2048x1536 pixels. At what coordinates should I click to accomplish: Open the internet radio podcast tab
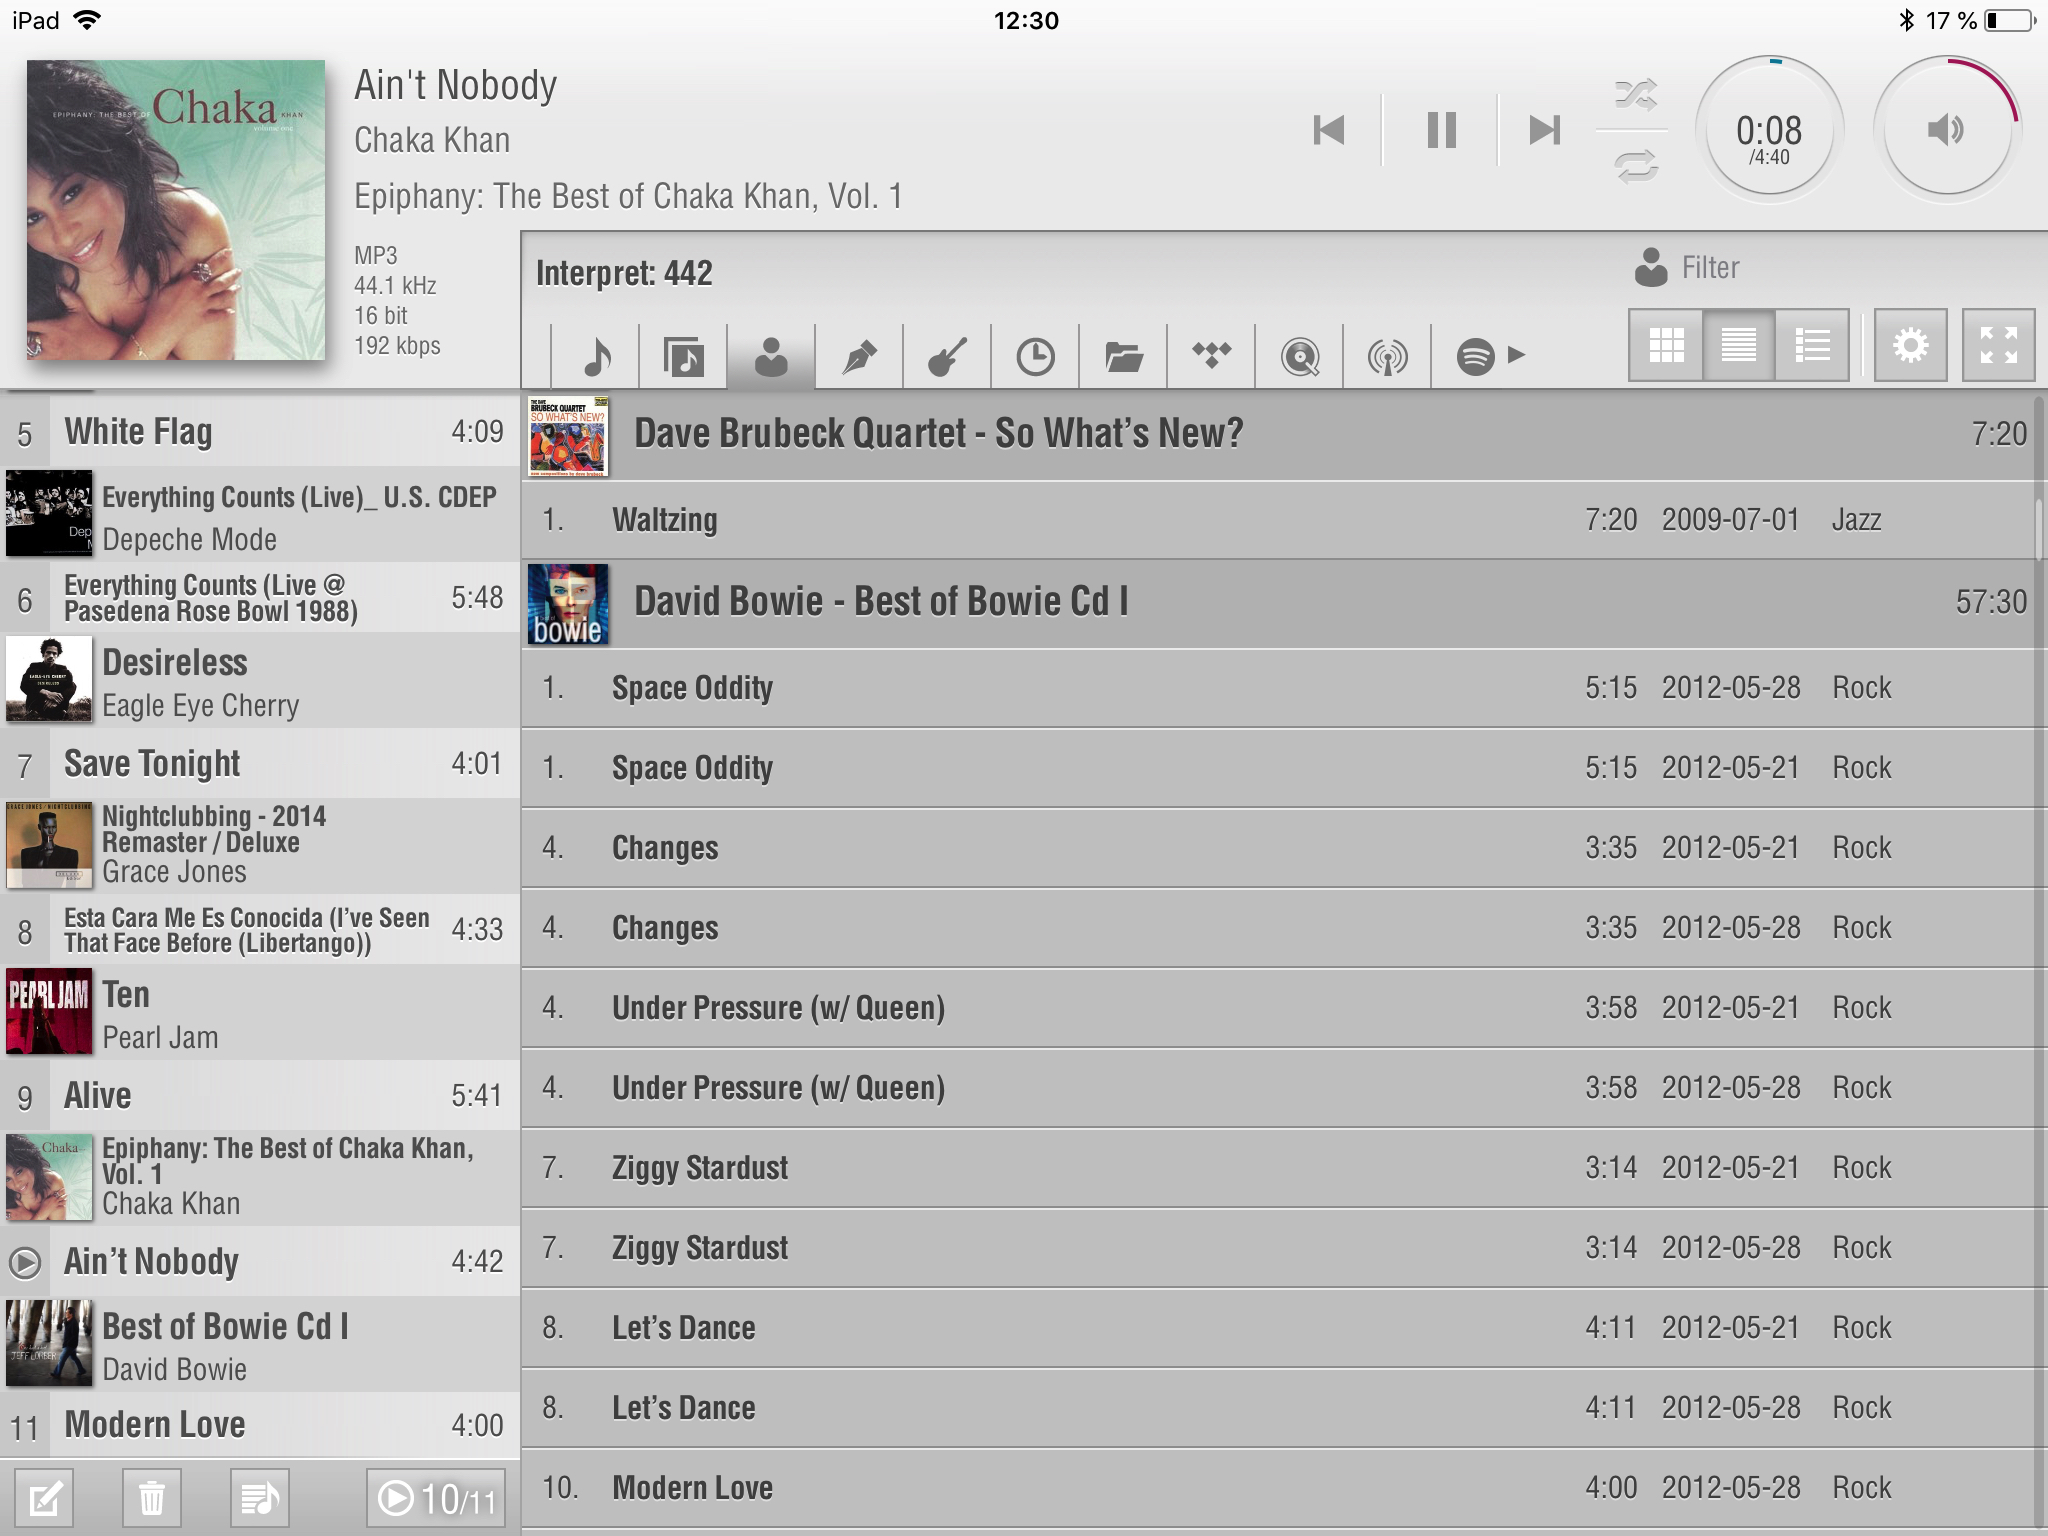(x=1387, y=356)
